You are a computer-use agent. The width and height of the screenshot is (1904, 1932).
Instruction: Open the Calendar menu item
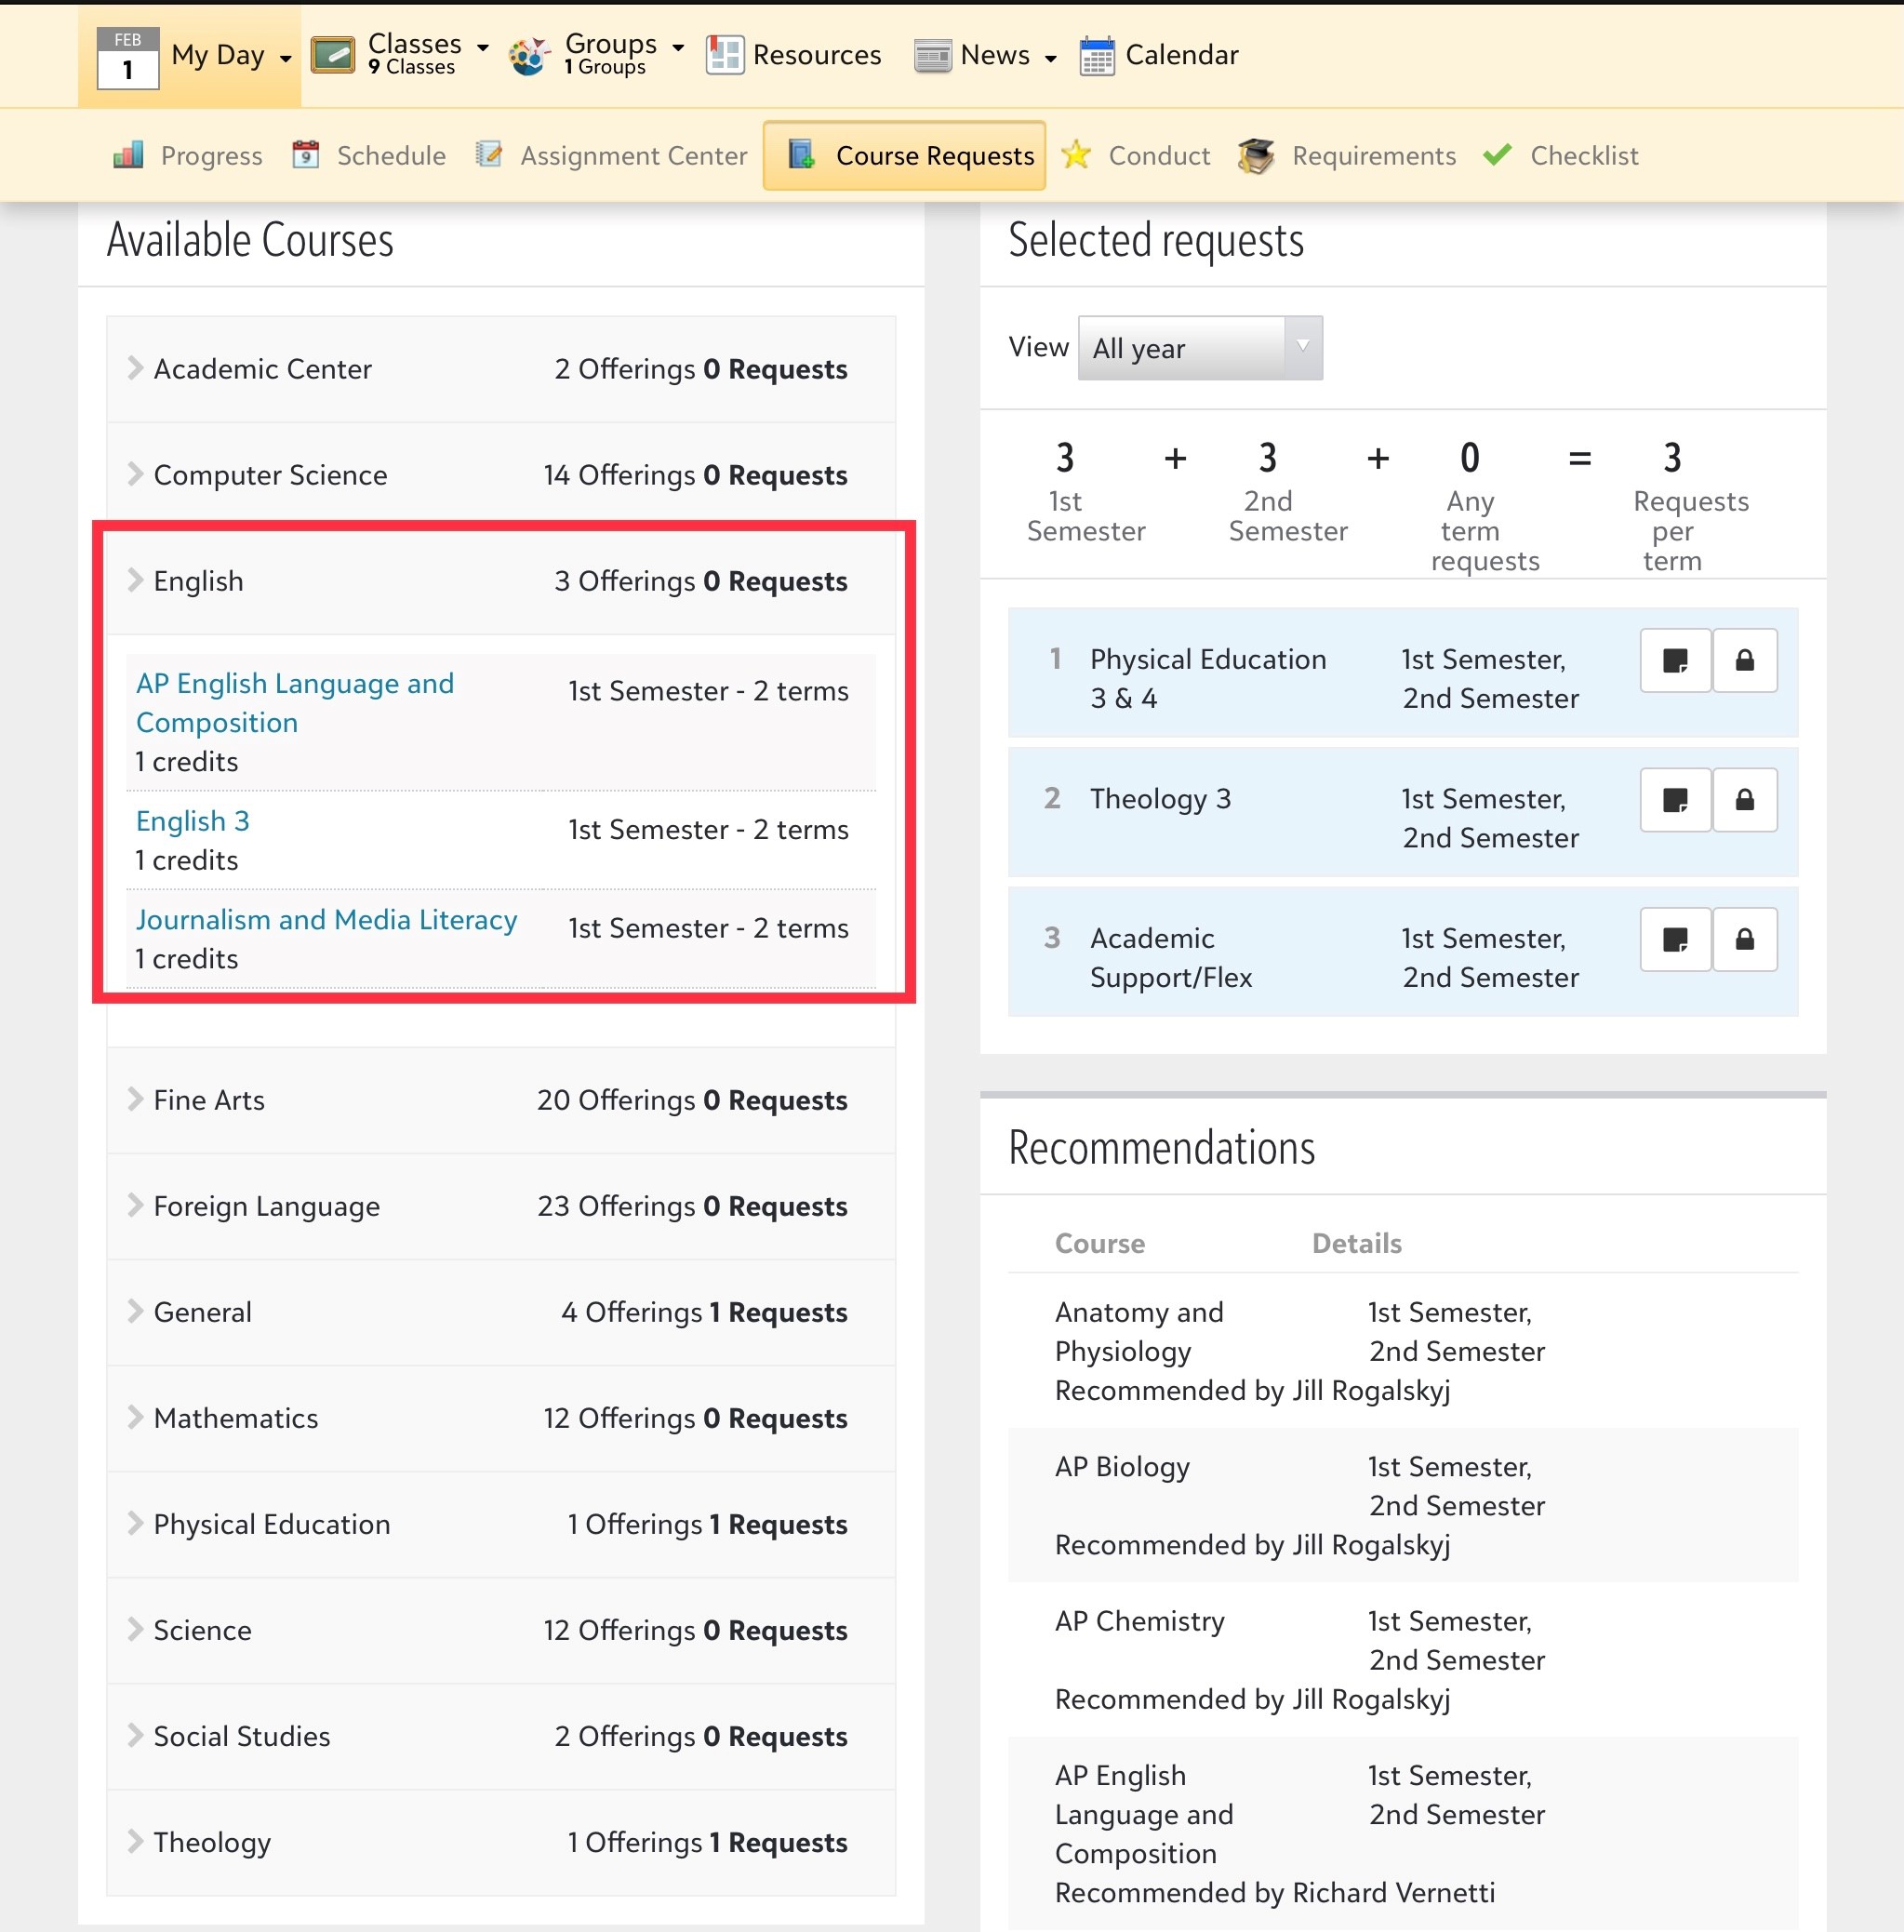click(x=1159, y=55)
